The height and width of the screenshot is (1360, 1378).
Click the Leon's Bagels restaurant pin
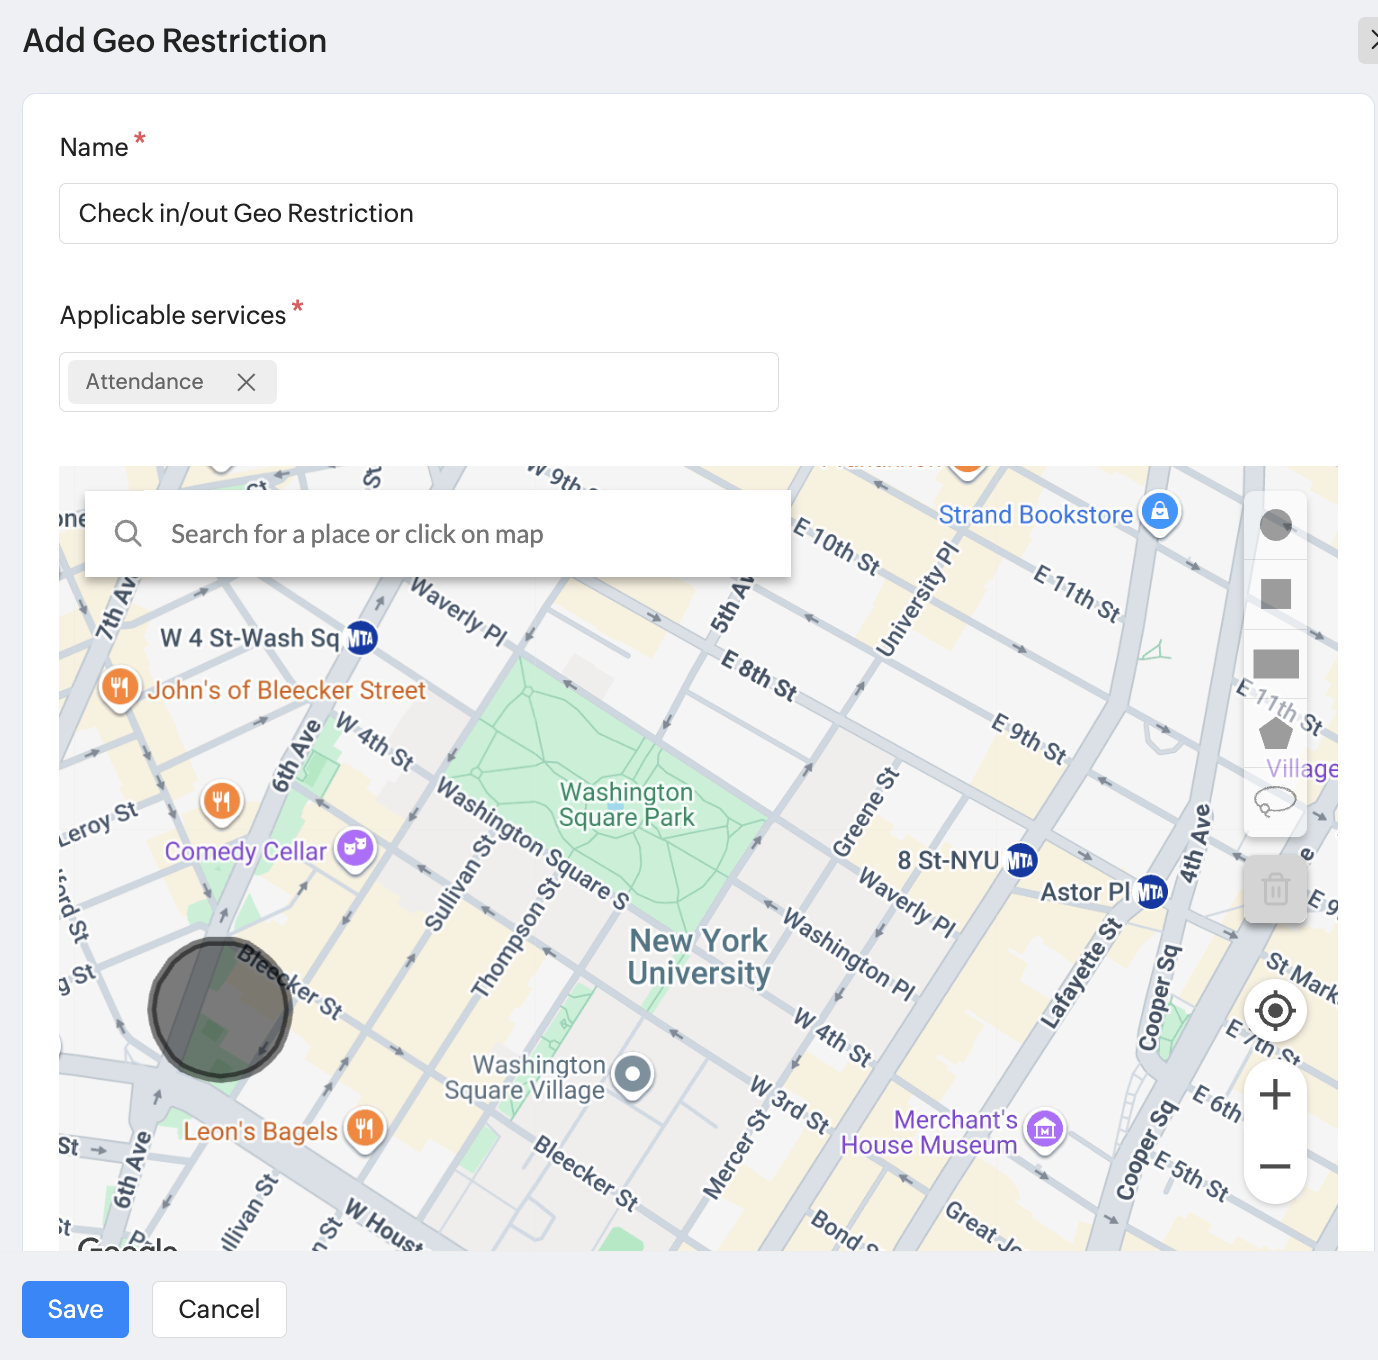click(x=364, y=1130)
